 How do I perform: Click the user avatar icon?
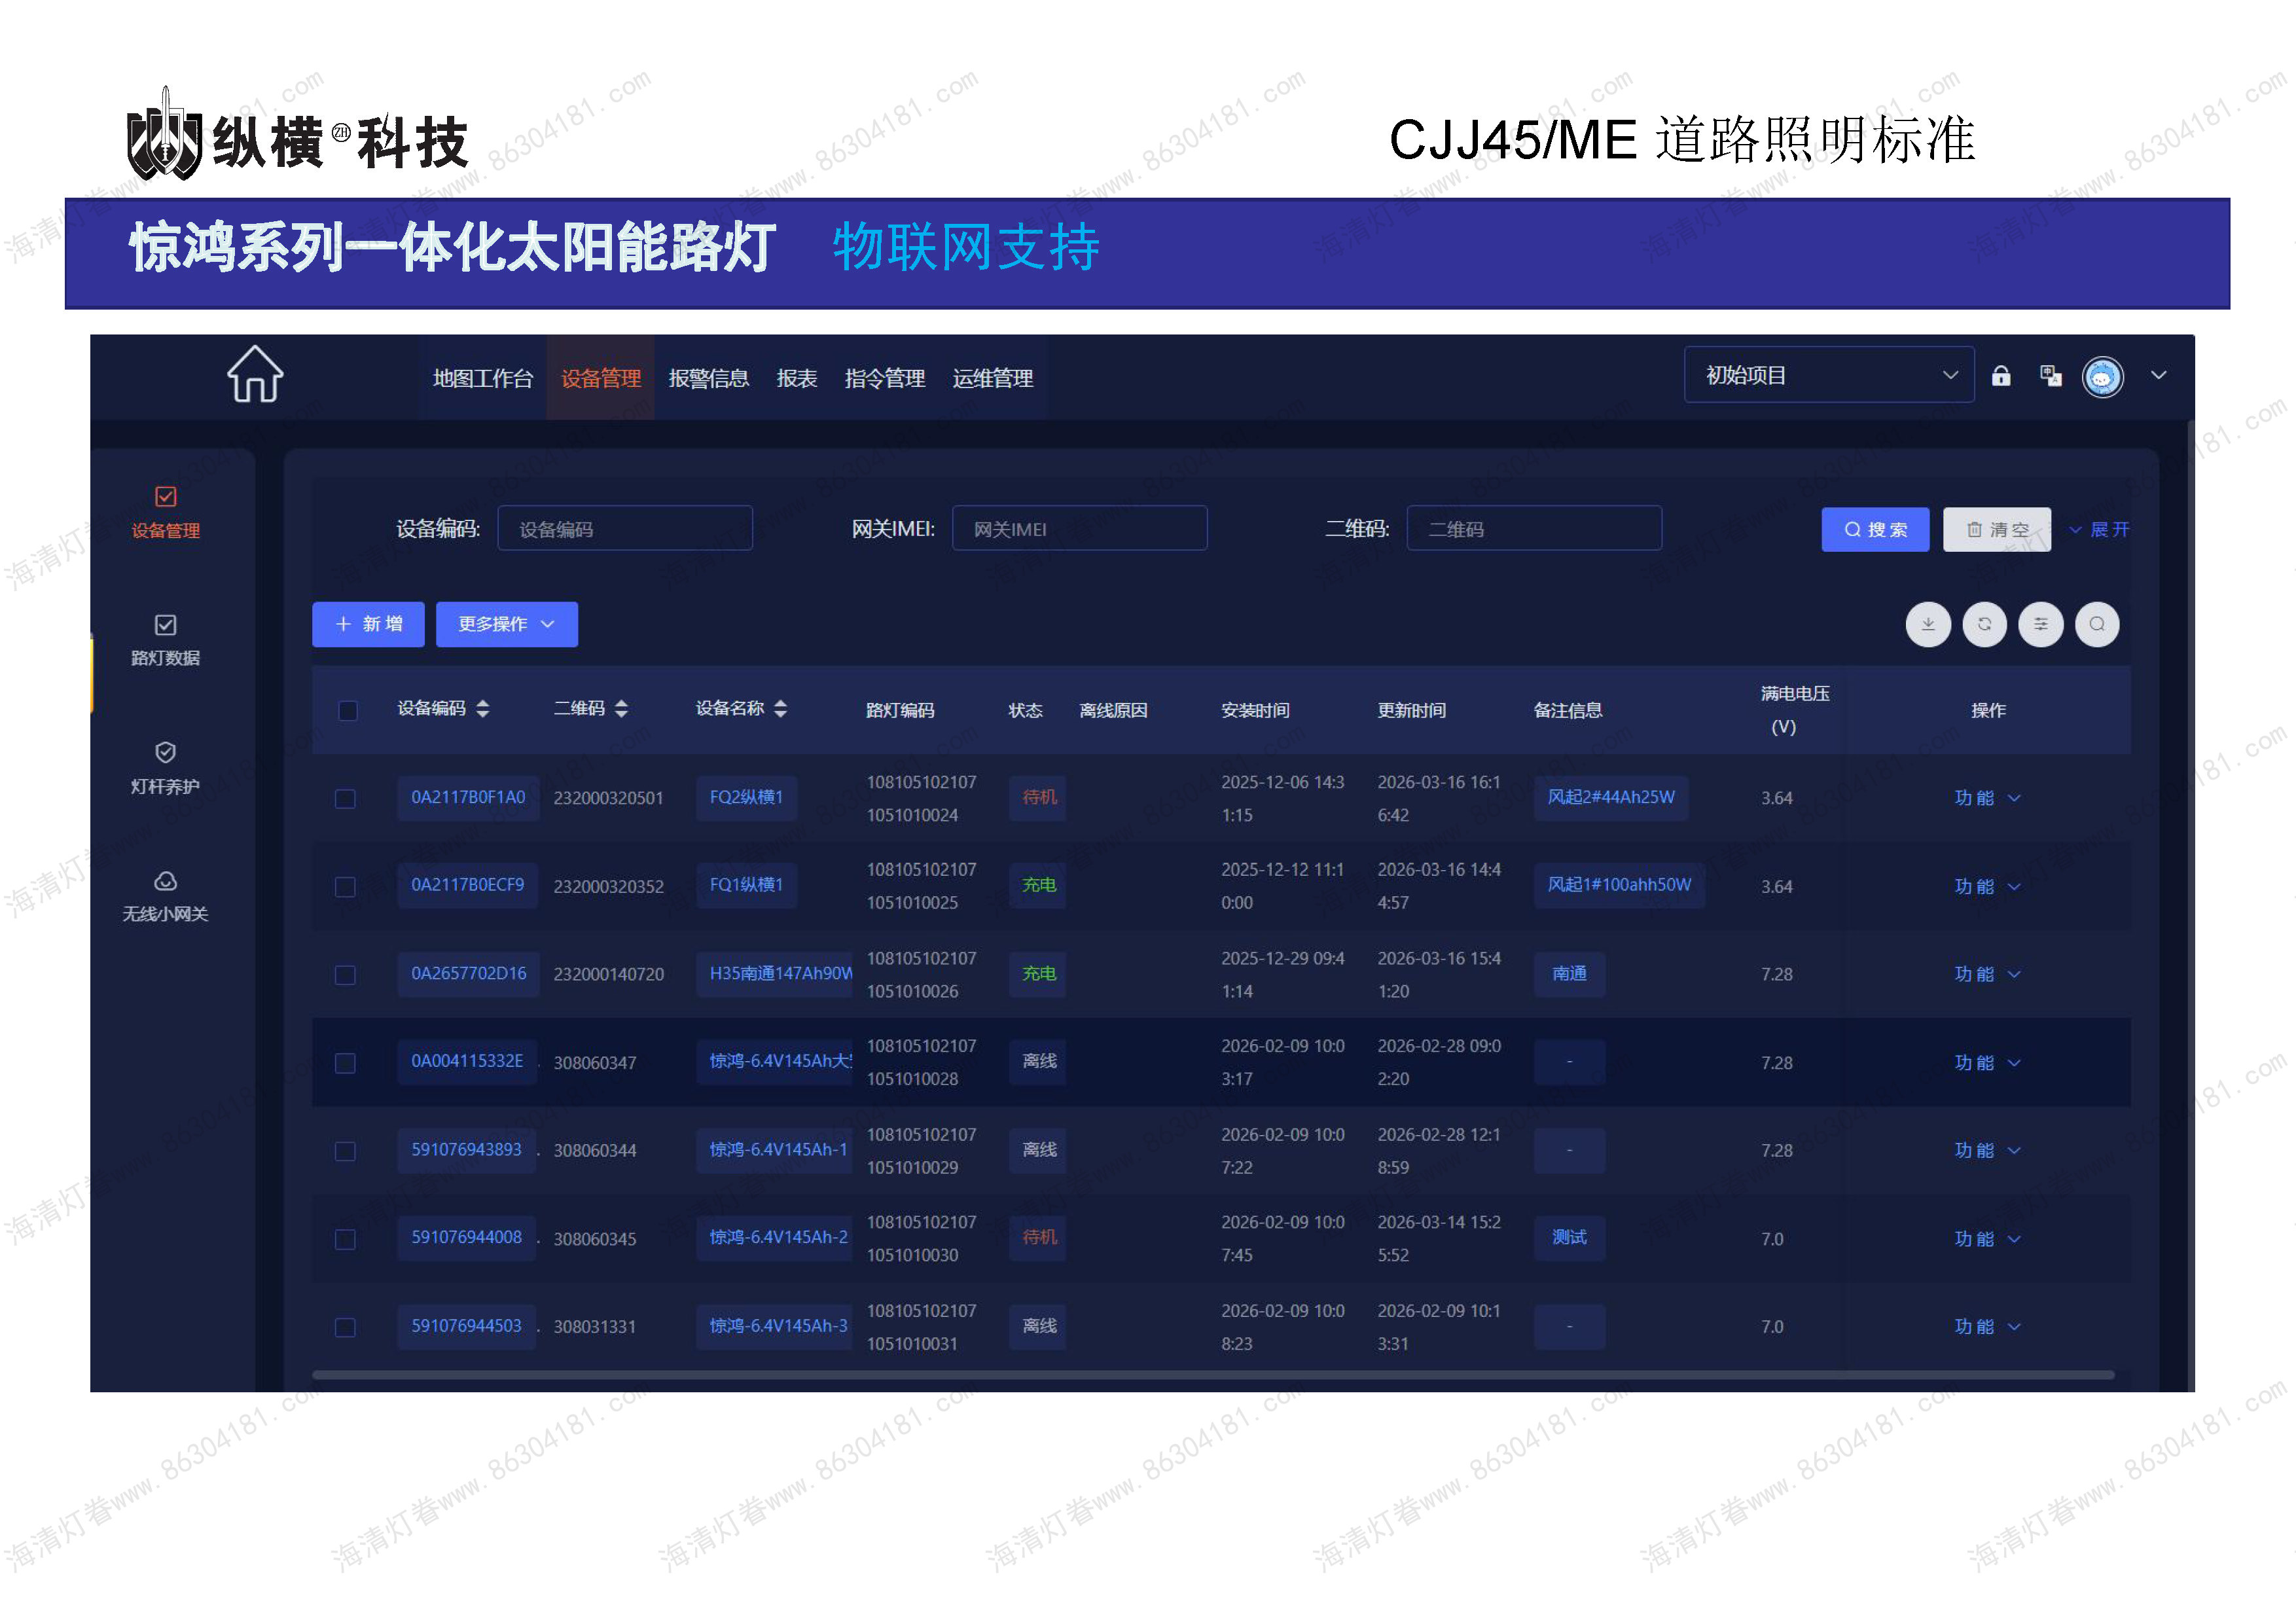pyautogui.click(x=2102, y=378)
